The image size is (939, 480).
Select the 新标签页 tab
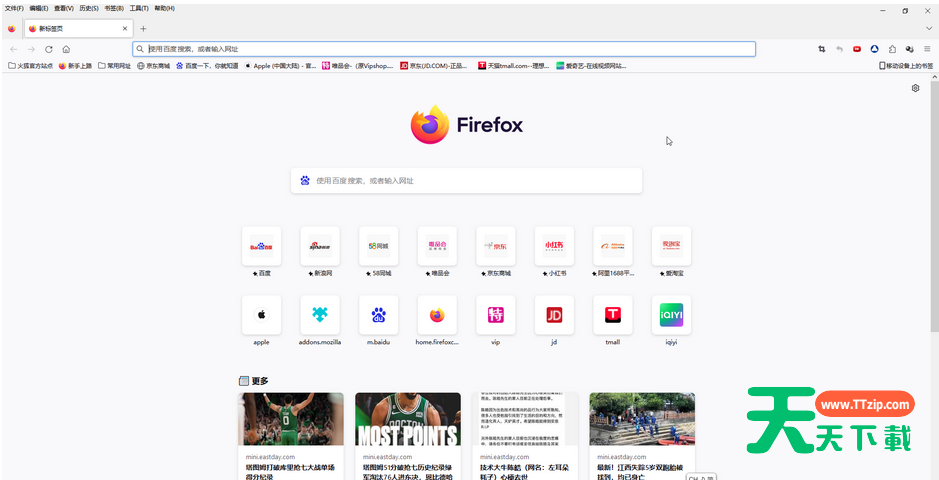(78, 29)
